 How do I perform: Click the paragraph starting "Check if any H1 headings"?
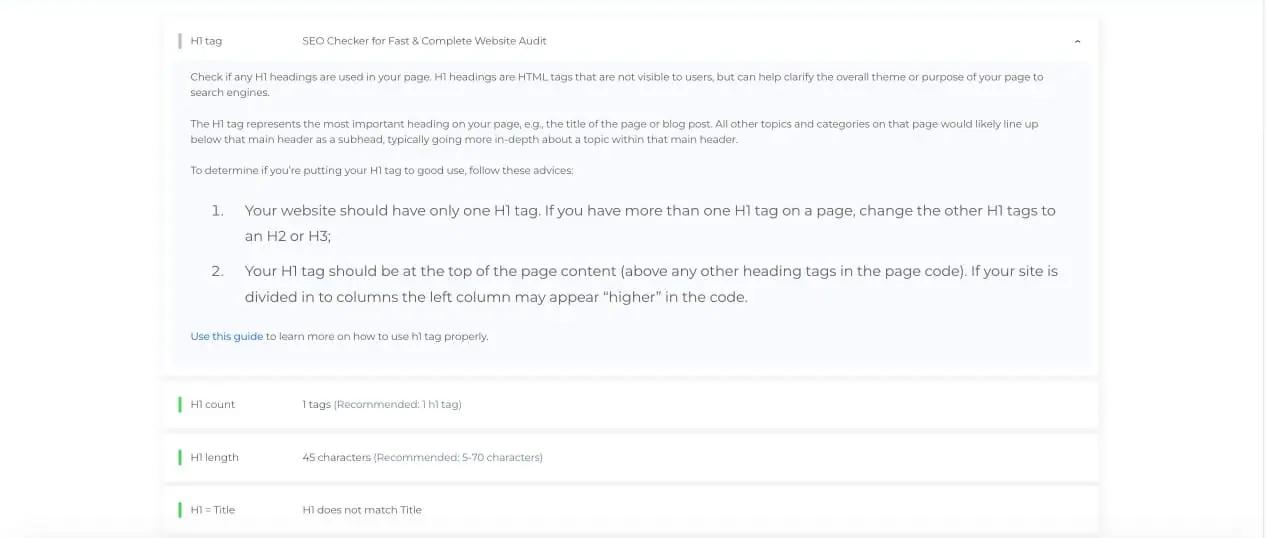point(617,84)
